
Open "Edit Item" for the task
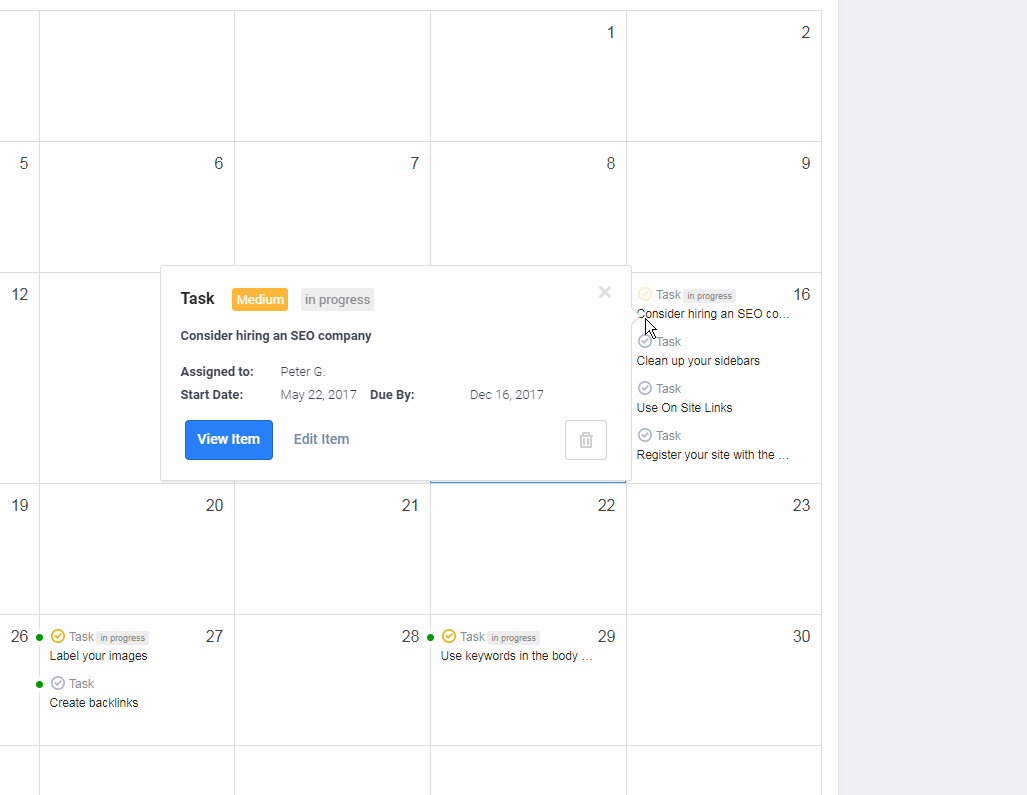coord(321,439)
